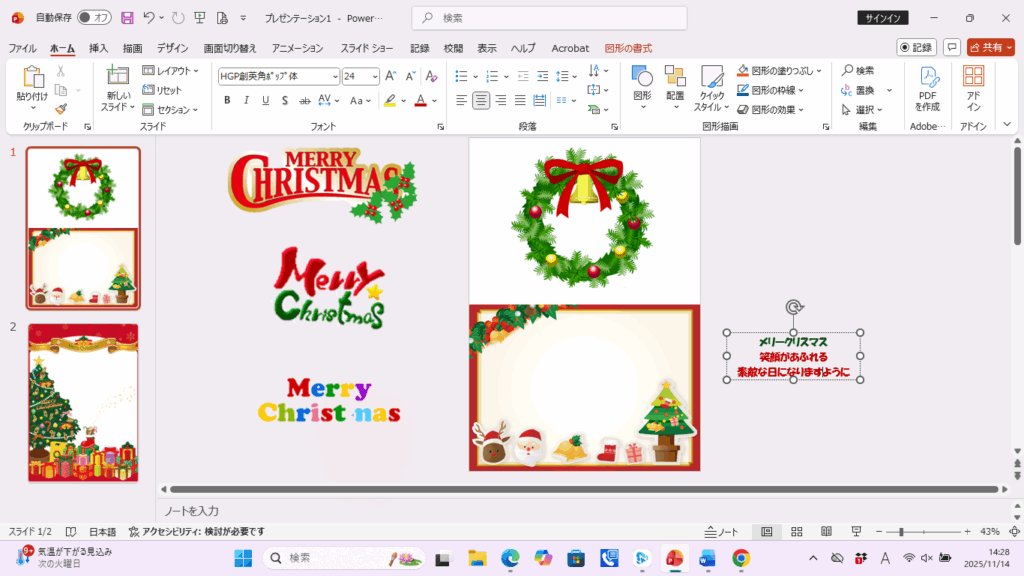The width and height of the screenshot is (1024, 576).
Task: Toggle the 自動保存 switch
Action: [94, 18]
